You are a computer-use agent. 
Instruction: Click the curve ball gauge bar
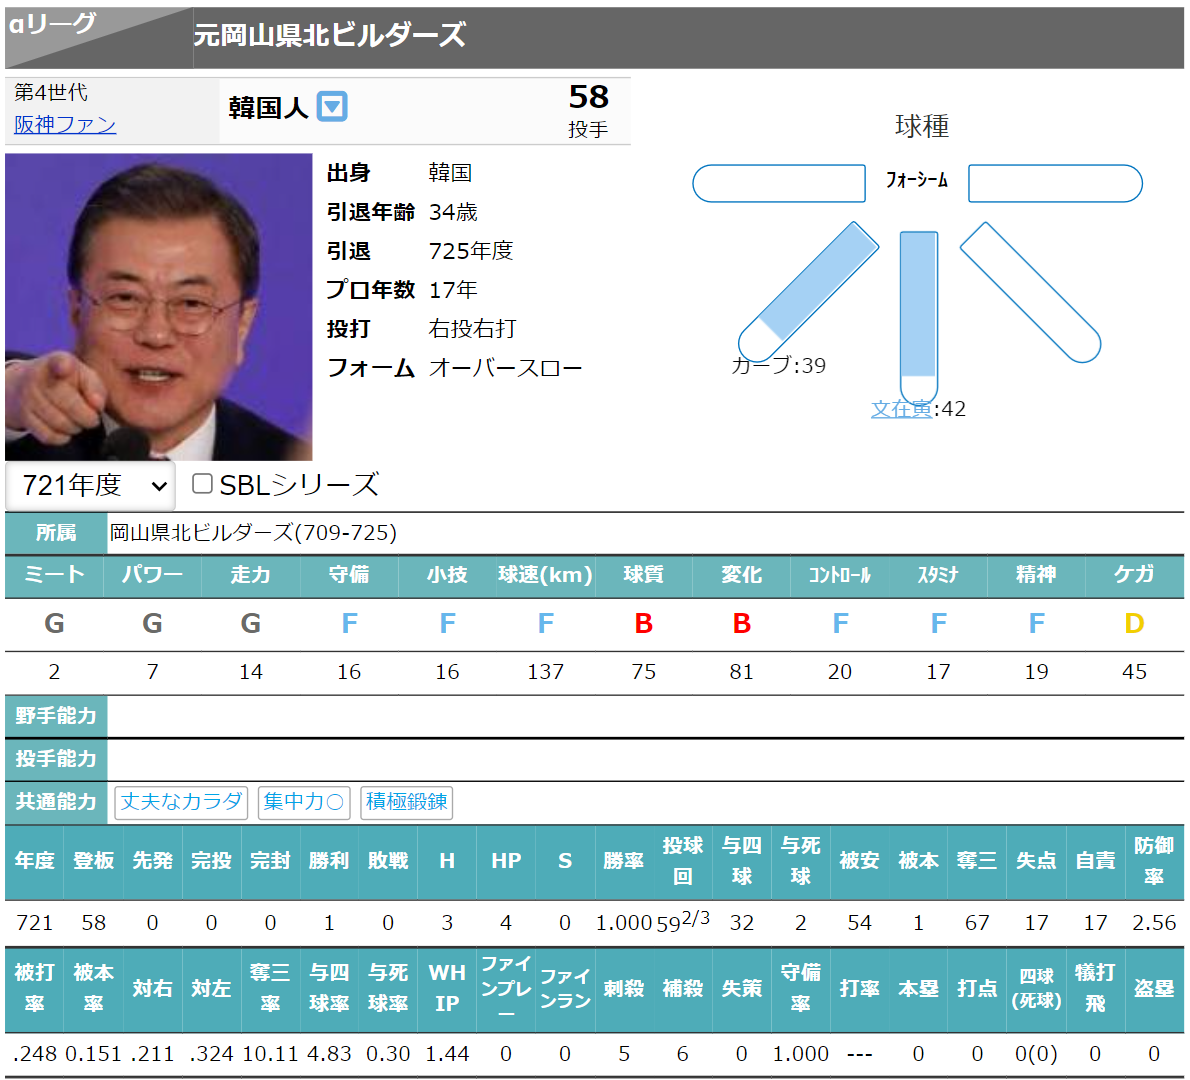tap(809, 290)
